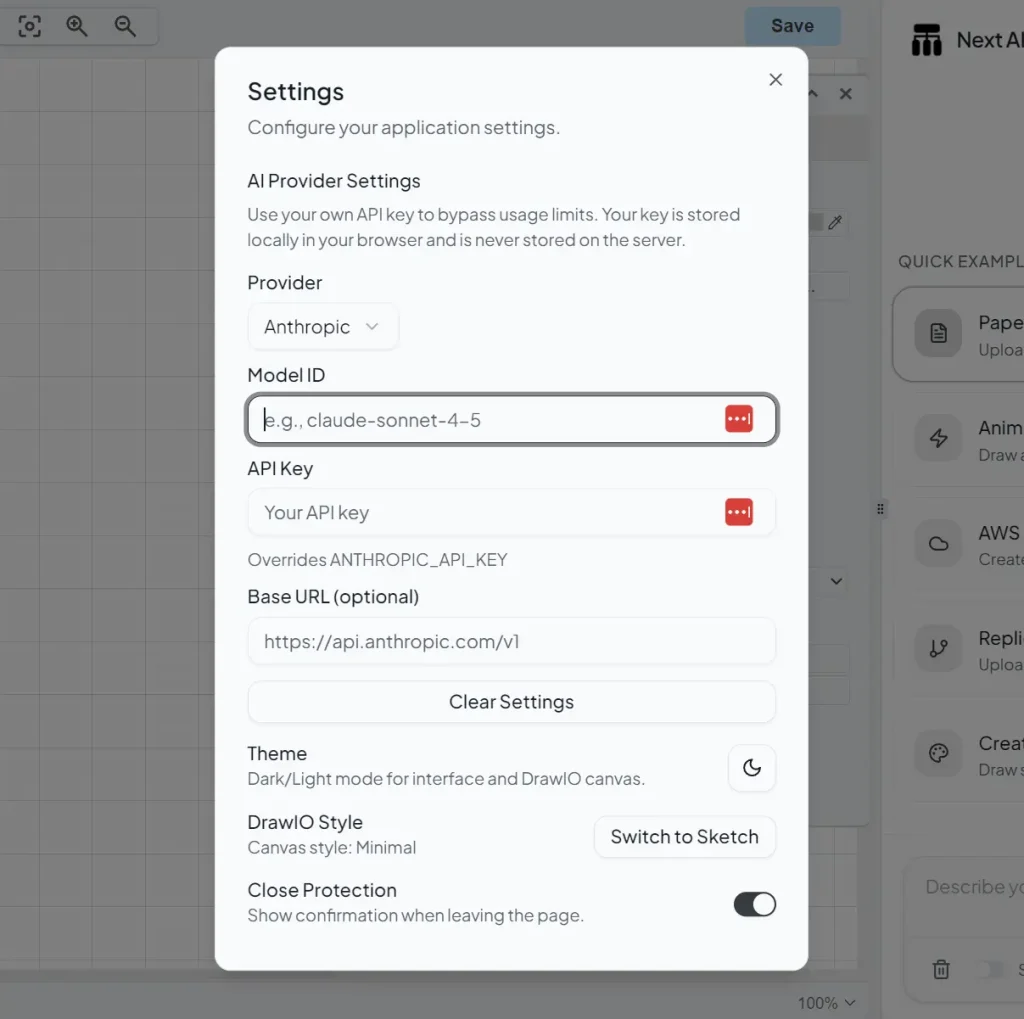Image resolution: width=1024 pixels, height=1019 pixels.
Task: Select the Replit upload example entry
Action: pyautogui.click(x=937, y=648)
